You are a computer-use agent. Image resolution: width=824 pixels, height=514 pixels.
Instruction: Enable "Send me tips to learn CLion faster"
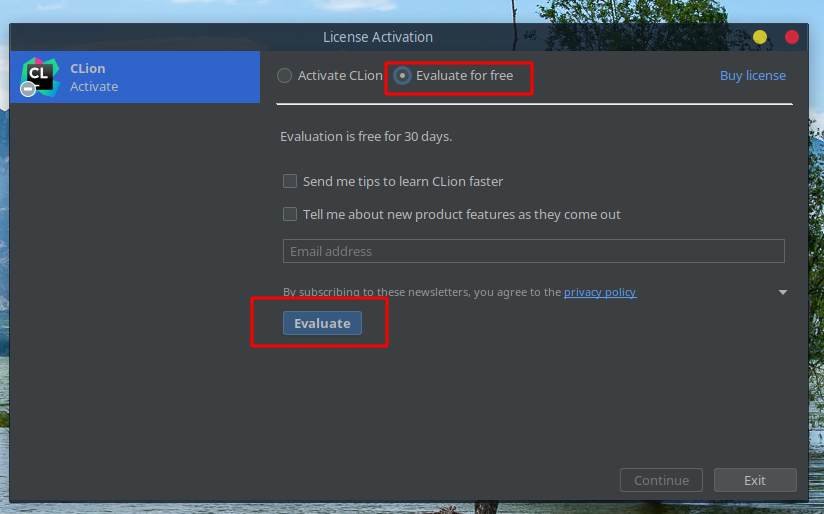click(x=290, y=182)
